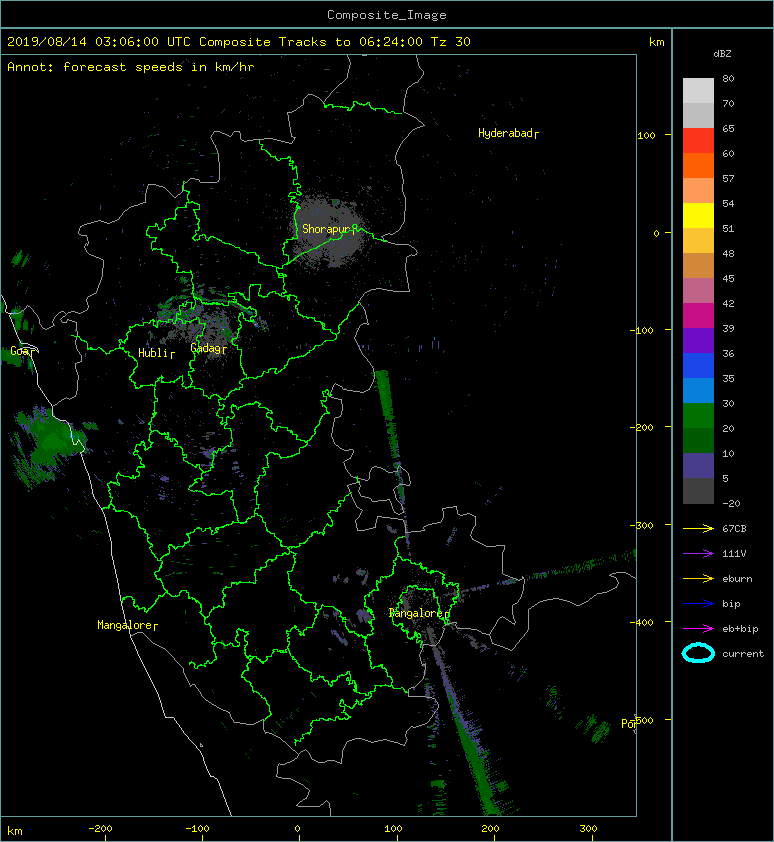The image size is (774, 842).
Task: Click the km unit label at bottom left
Action: pyautogui.click(x=15, y=831)
